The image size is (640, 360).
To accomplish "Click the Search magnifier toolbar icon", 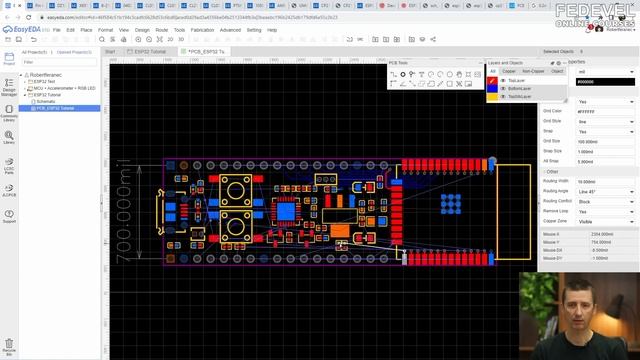I will [102, 40].
